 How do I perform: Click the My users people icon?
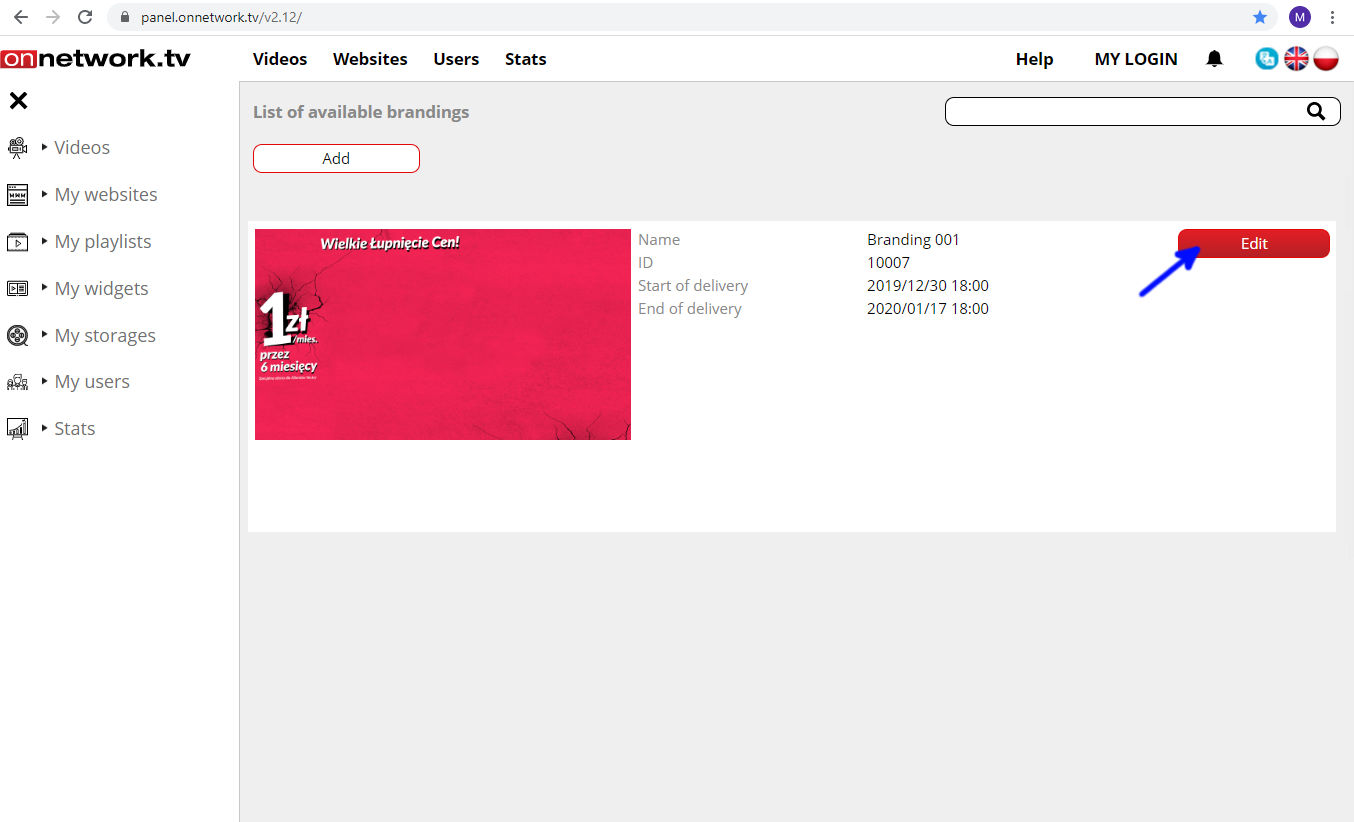(x=17, y=382)
